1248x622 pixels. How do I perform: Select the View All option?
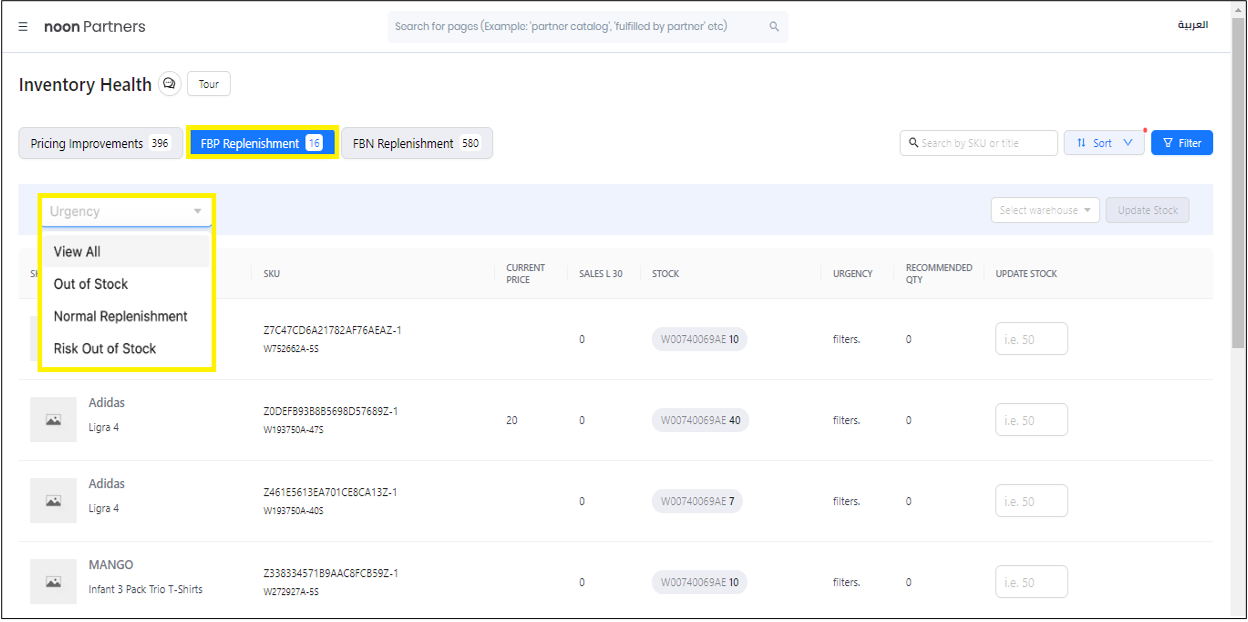pos(77,252)
